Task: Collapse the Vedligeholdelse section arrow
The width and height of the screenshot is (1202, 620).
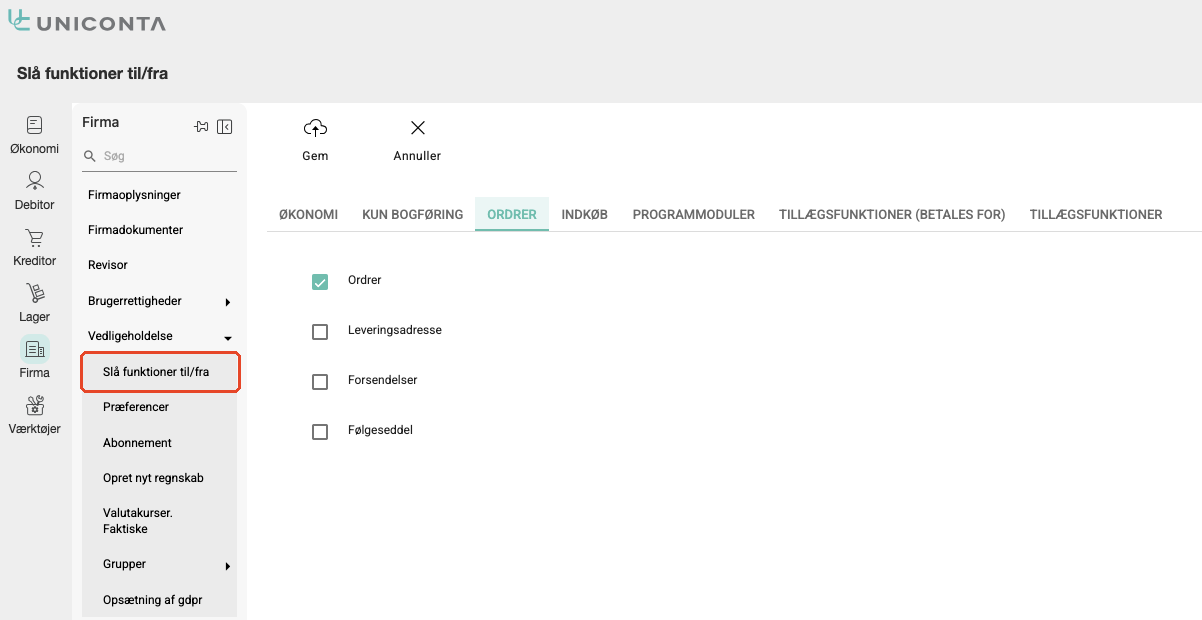Action: (228, 338)
